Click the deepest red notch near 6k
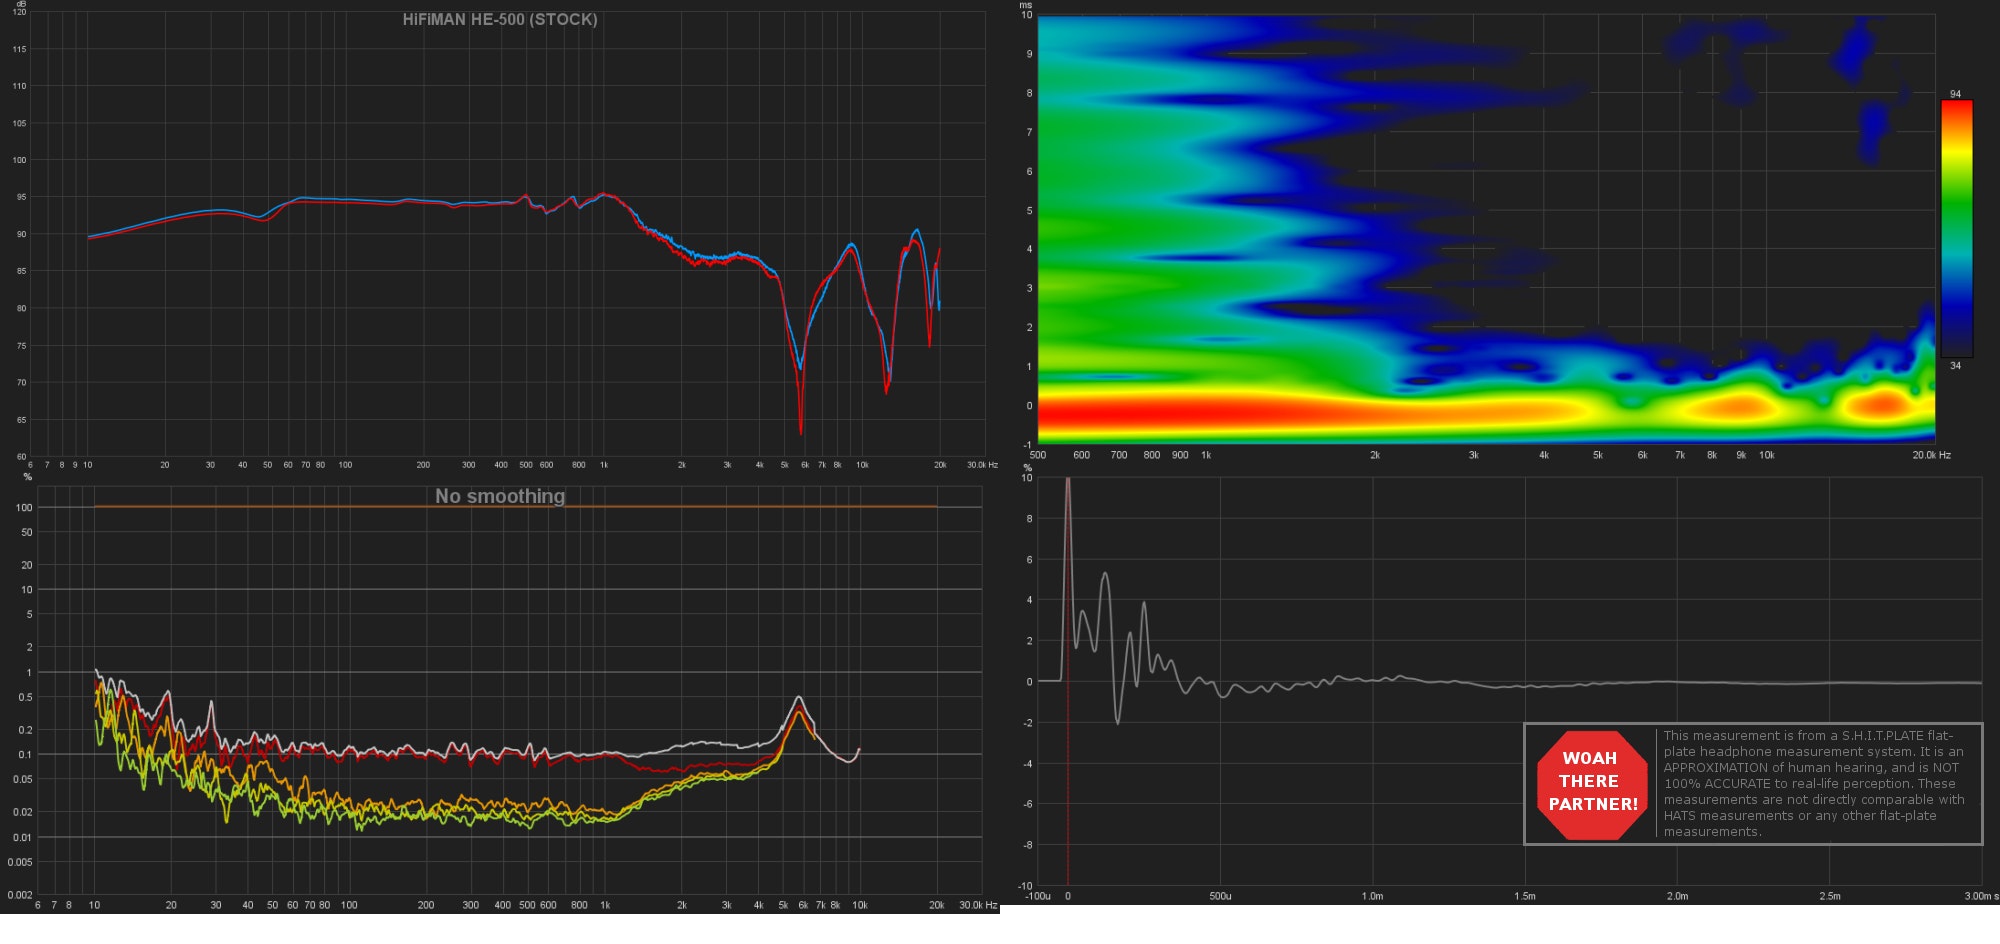The height and width of the screenshot is (944, 2000). (x=801, y=430)
